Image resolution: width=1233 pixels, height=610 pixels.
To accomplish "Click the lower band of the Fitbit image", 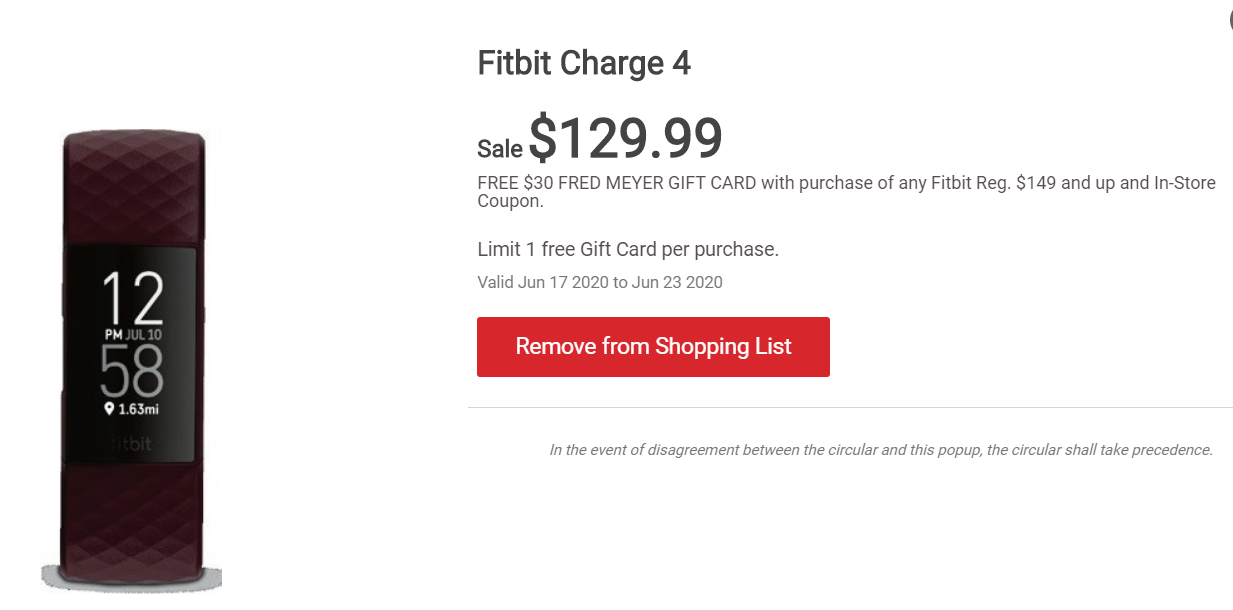I will 133,520.
